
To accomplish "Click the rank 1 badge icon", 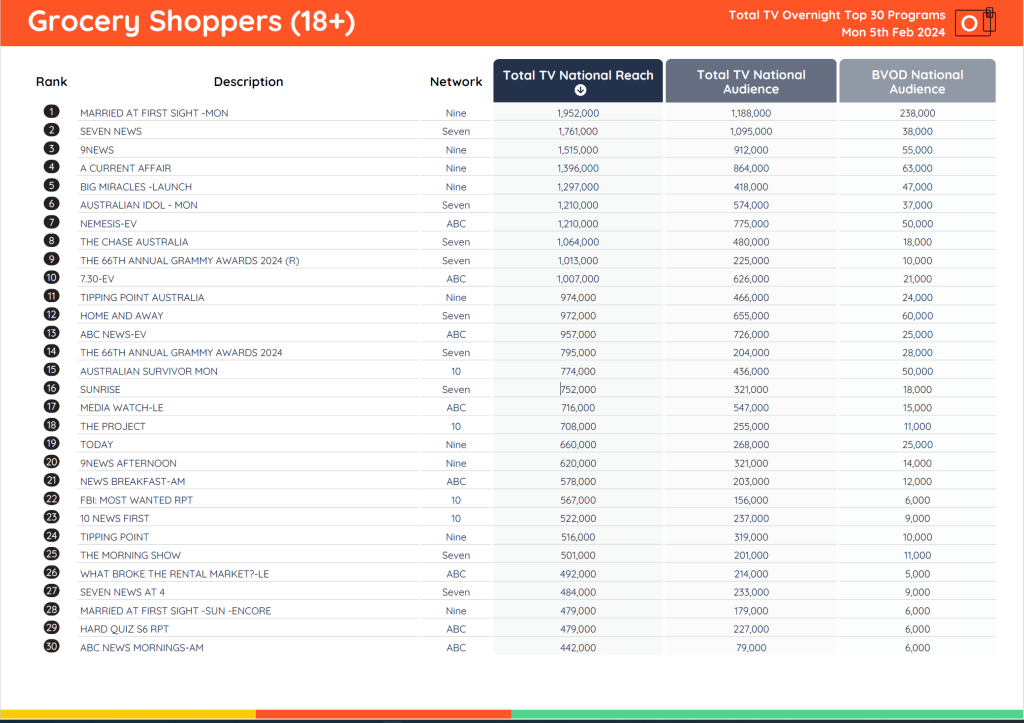I will pos(51,112).
